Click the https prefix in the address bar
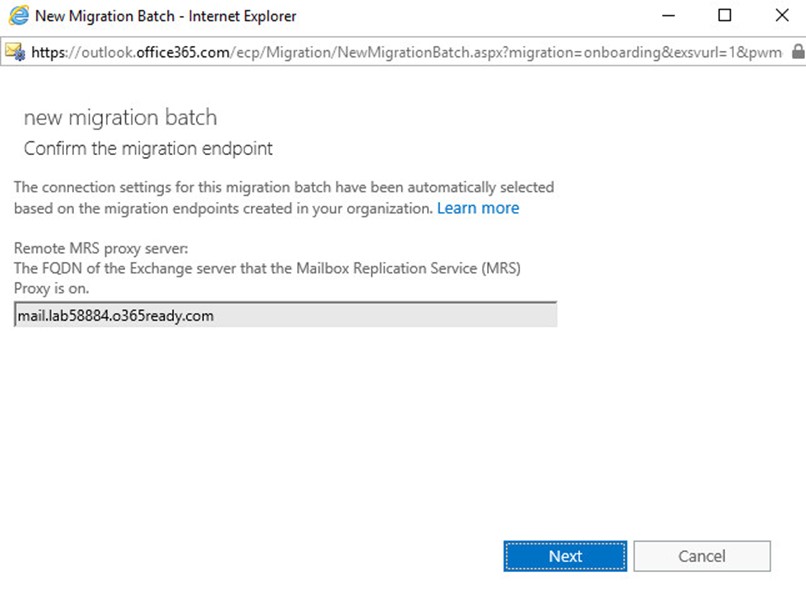The width and height of the screenshot is (806, 603). 49,52
